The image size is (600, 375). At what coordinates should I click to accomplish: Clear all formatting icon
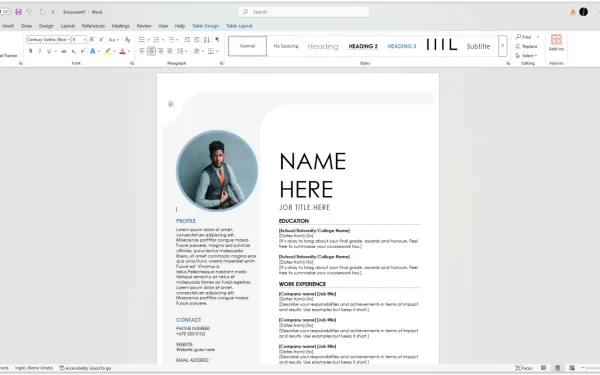pos(127,39)
